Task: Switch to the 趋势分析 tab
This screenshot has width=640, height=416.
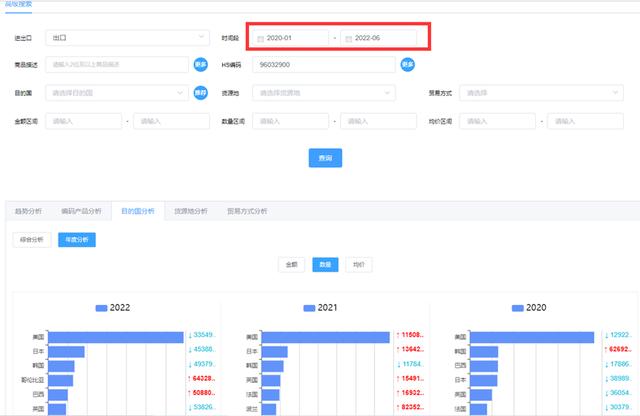Action: tap(28, 211)
